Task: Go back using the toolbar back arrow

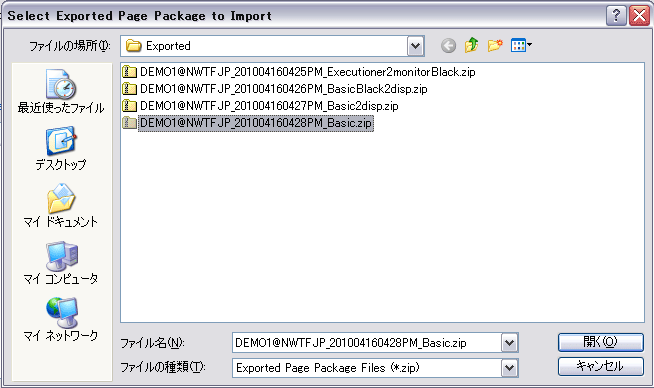Action: 448,45
